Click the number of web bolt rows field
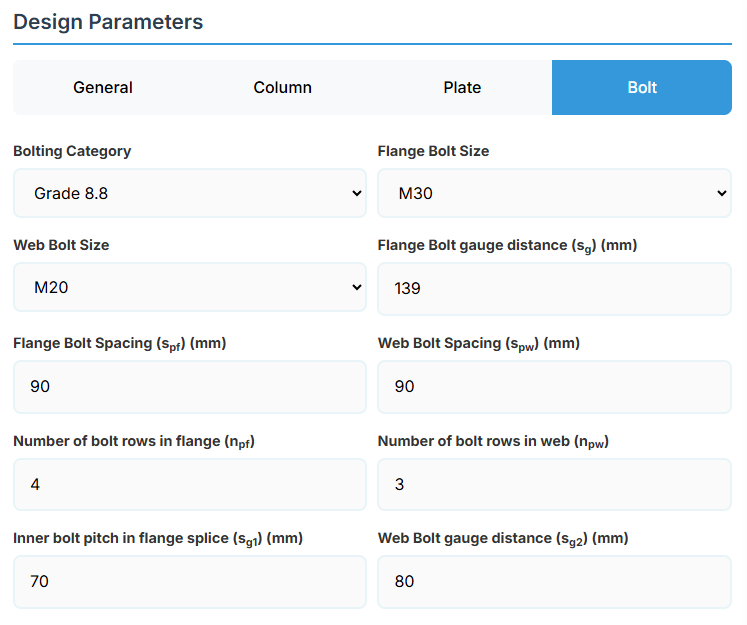This screenshot has height=625, width=747. click(x=554, y=484)
